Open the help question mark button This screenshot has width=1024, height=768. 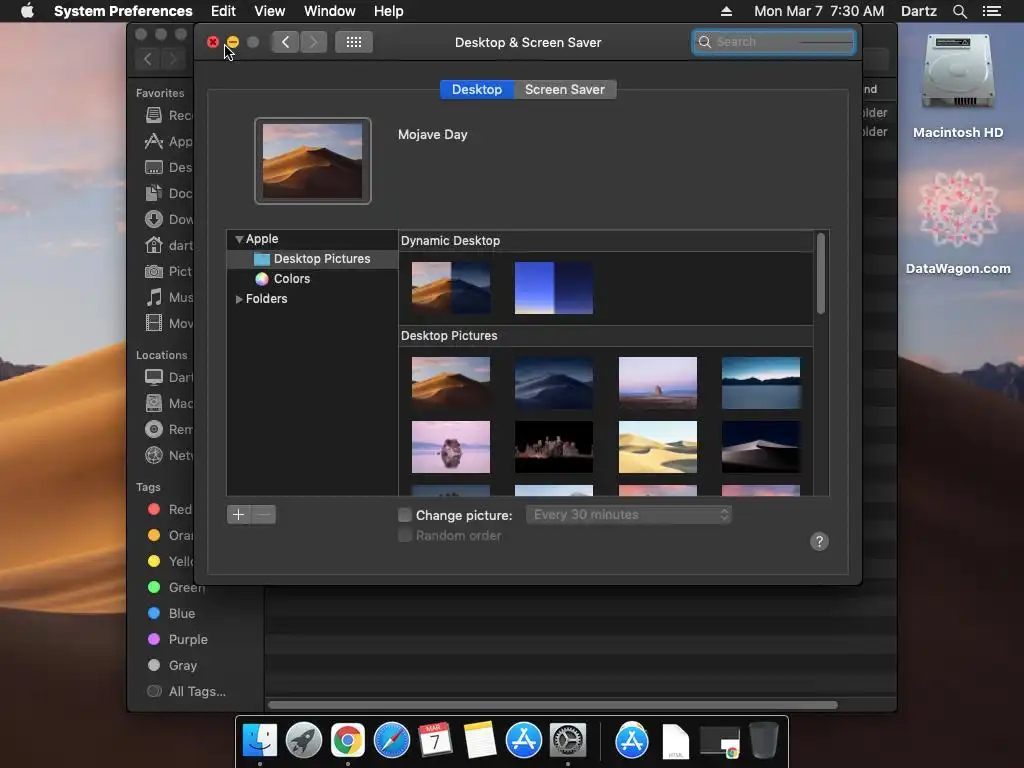(x=819, y=541)
